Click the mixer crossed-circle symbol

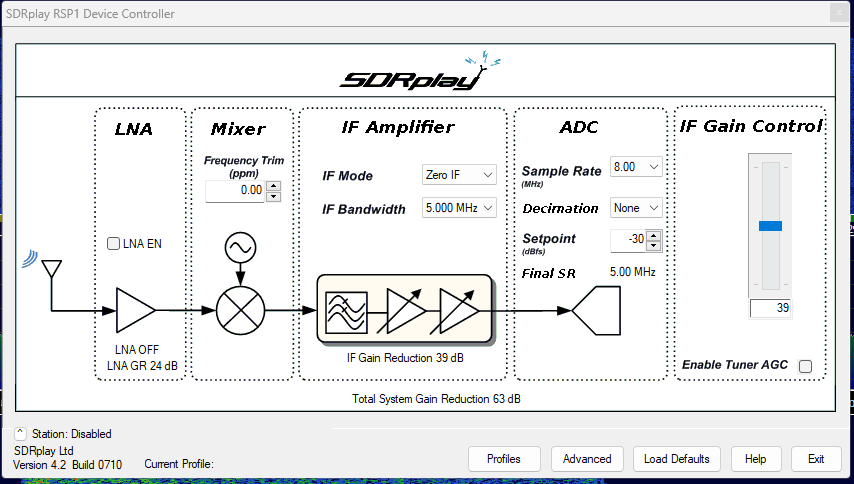tap(240, 310)
